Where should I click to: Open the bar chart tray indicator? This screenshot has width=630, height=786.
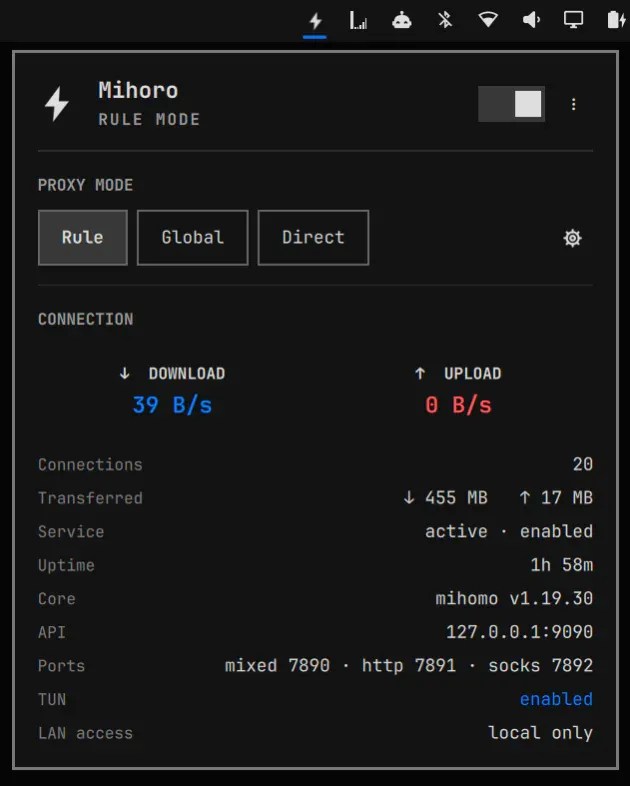tap(358, 21)
